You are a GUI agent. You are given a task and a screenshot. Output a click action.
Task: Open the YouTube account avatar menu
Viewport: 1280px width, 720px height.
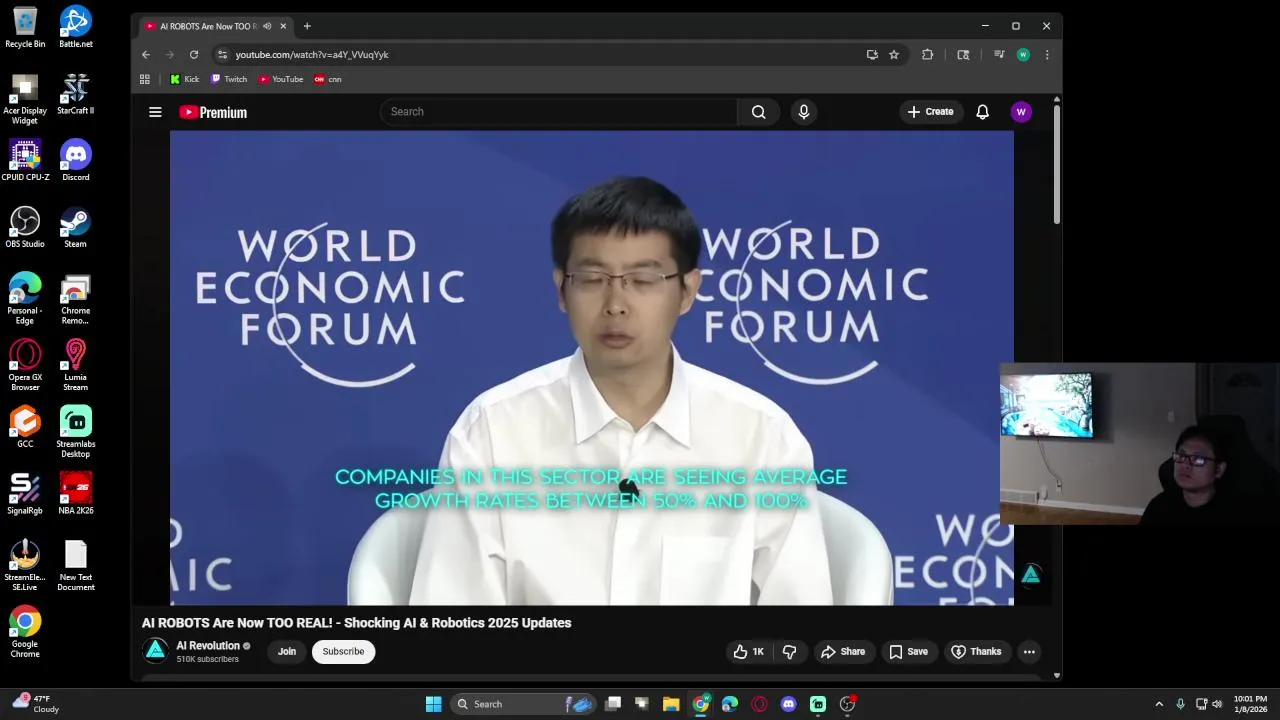click(x=1021, y=112)
